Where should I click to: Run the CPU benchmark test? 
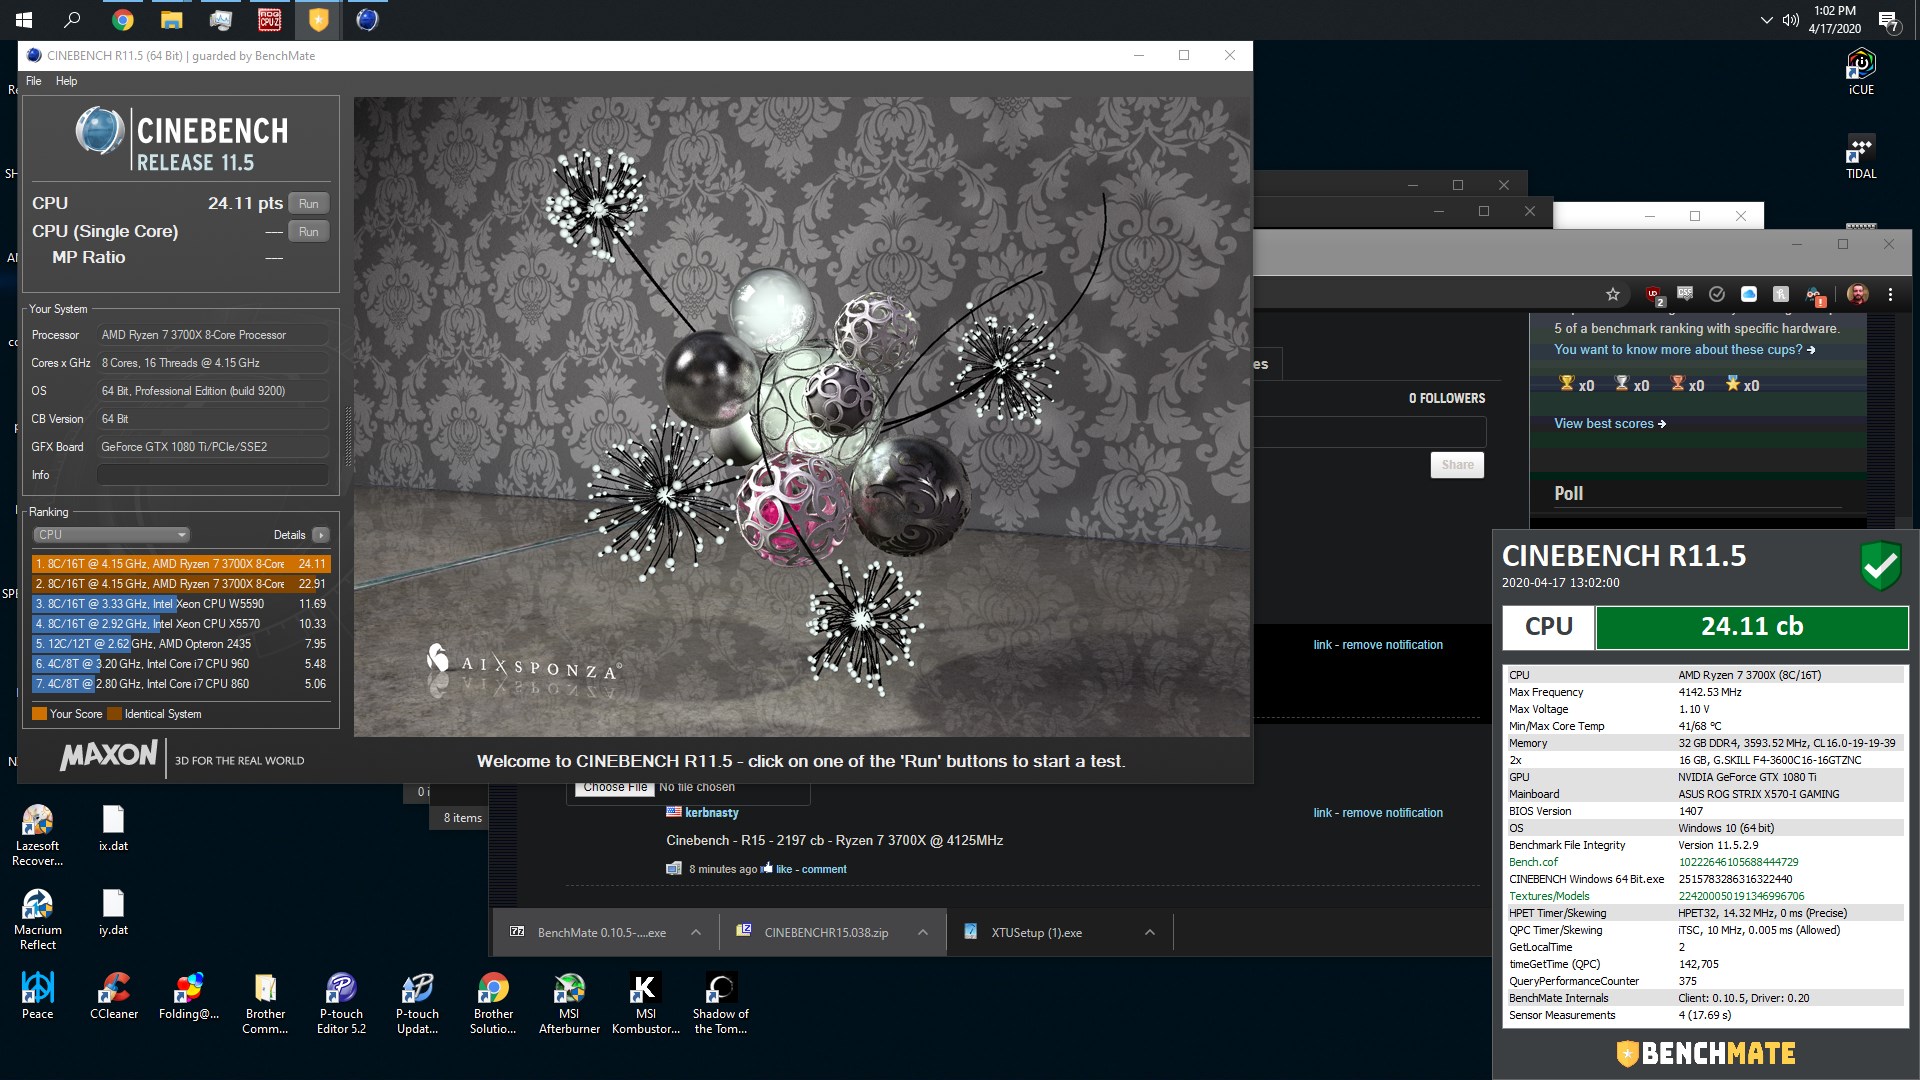309,203
